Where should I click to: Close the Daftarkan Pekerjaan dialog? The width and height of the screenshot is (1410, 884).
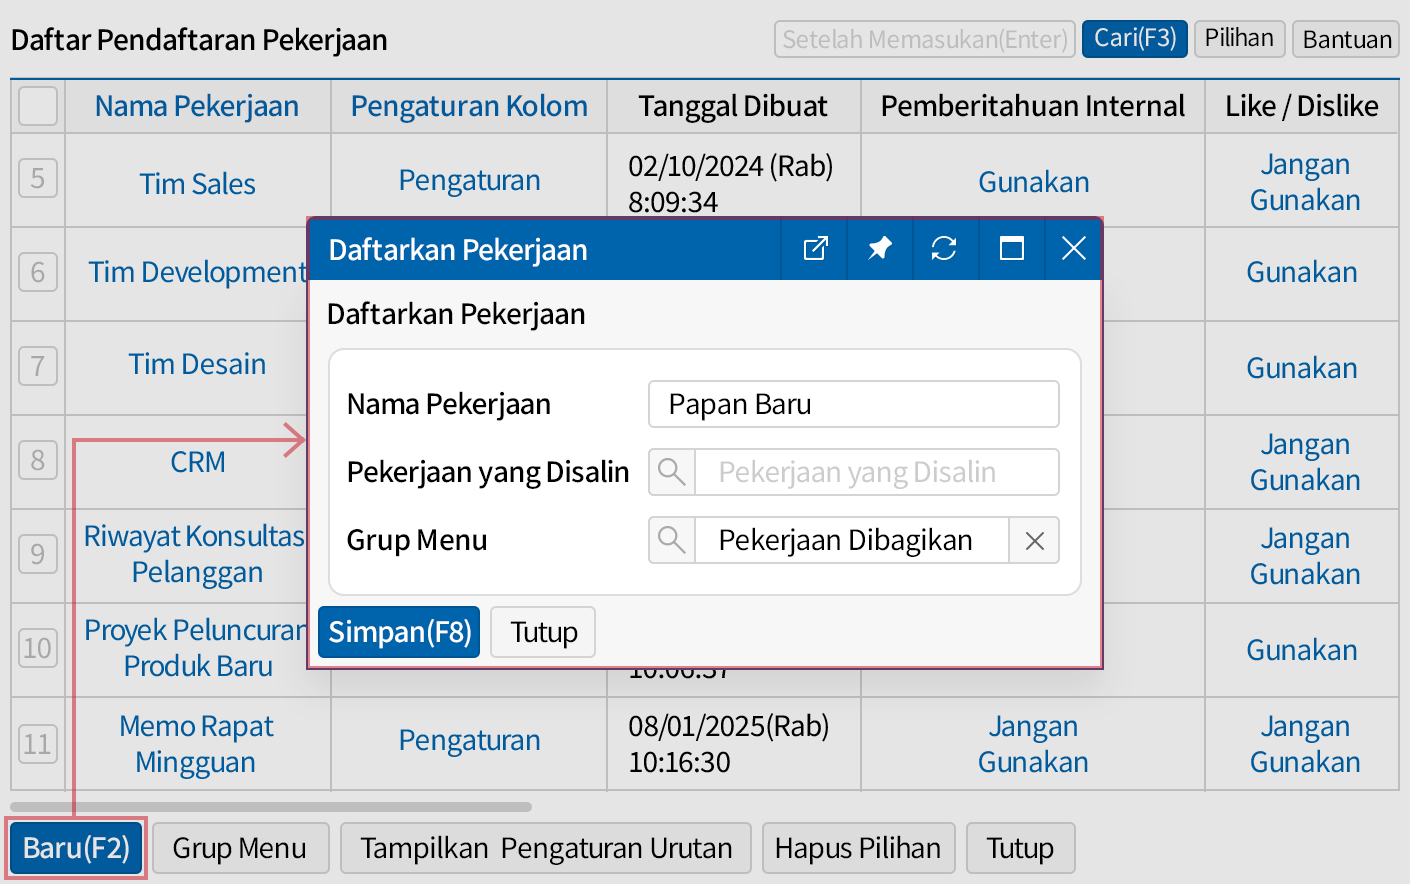pos(1073,249)
